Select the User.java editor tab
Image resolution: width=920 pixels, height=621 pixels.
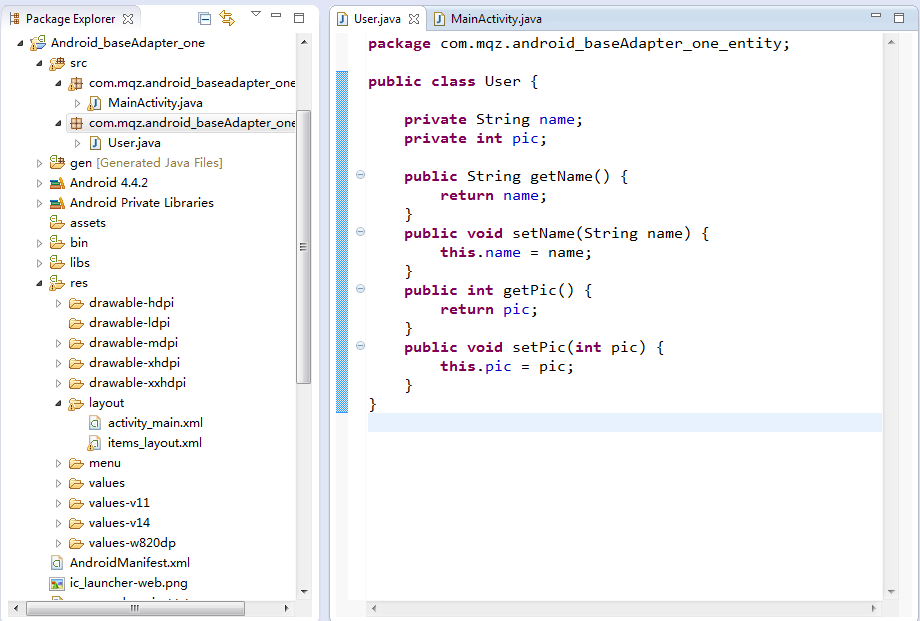click(x=376, y=19)
